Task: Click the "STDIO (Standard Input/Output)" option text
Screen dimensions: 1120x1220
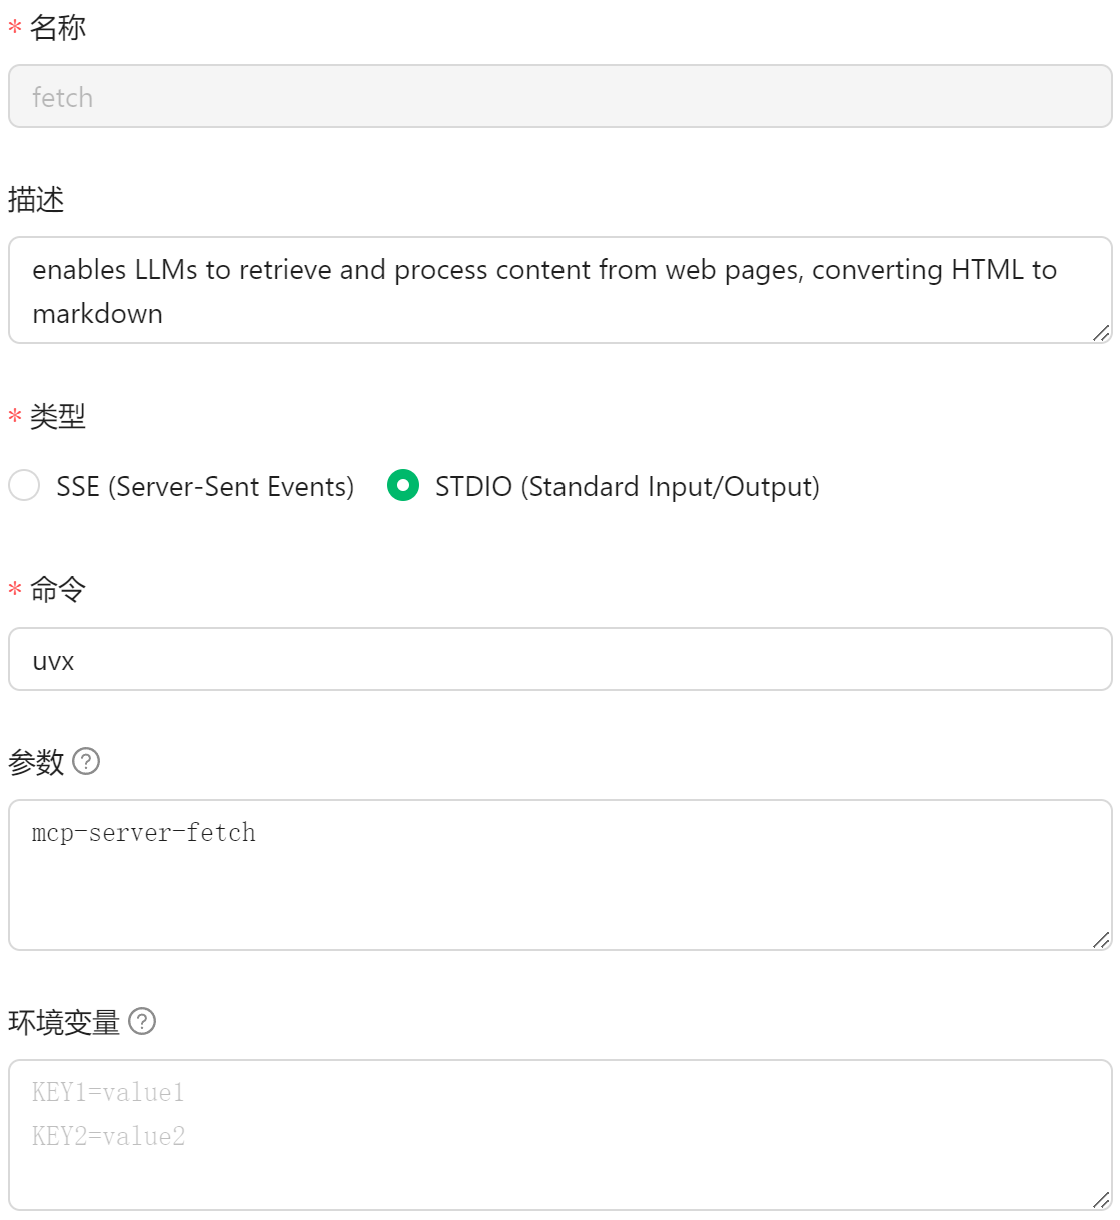Action: click(627, 487)
